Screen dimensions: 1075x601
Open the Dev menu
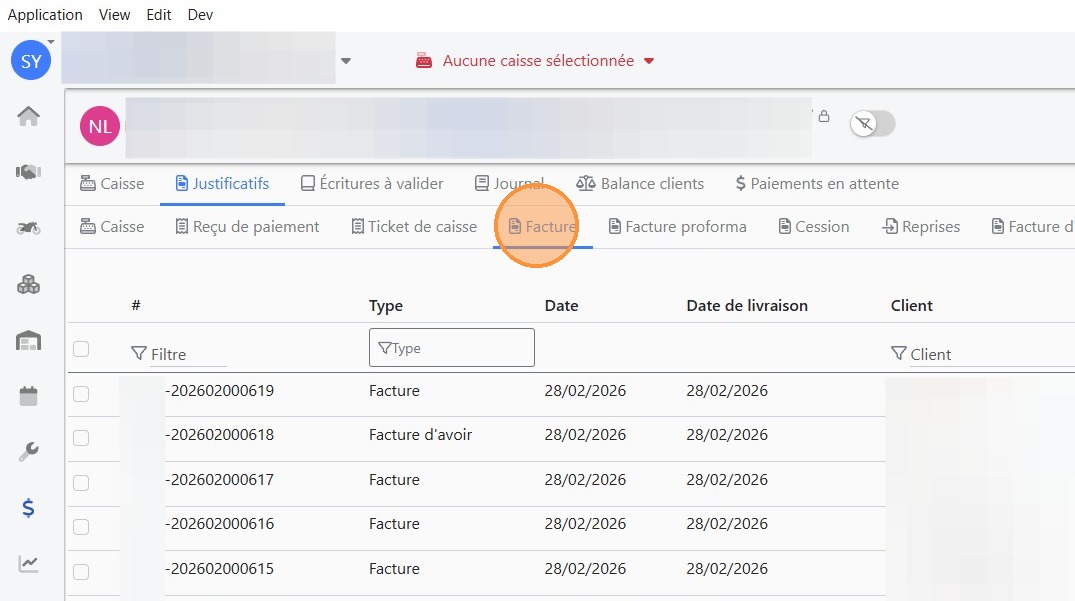tap(200, 15)
